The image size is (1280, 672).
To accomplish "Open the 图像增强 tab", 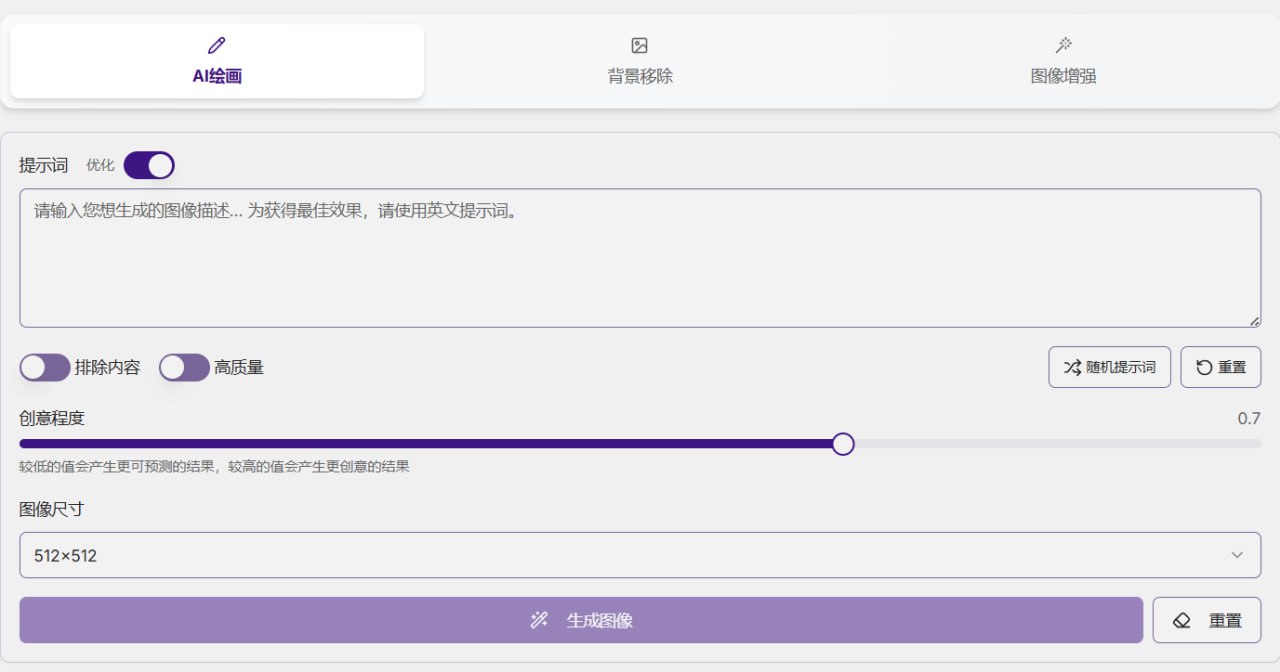I will click(1063, 76).
